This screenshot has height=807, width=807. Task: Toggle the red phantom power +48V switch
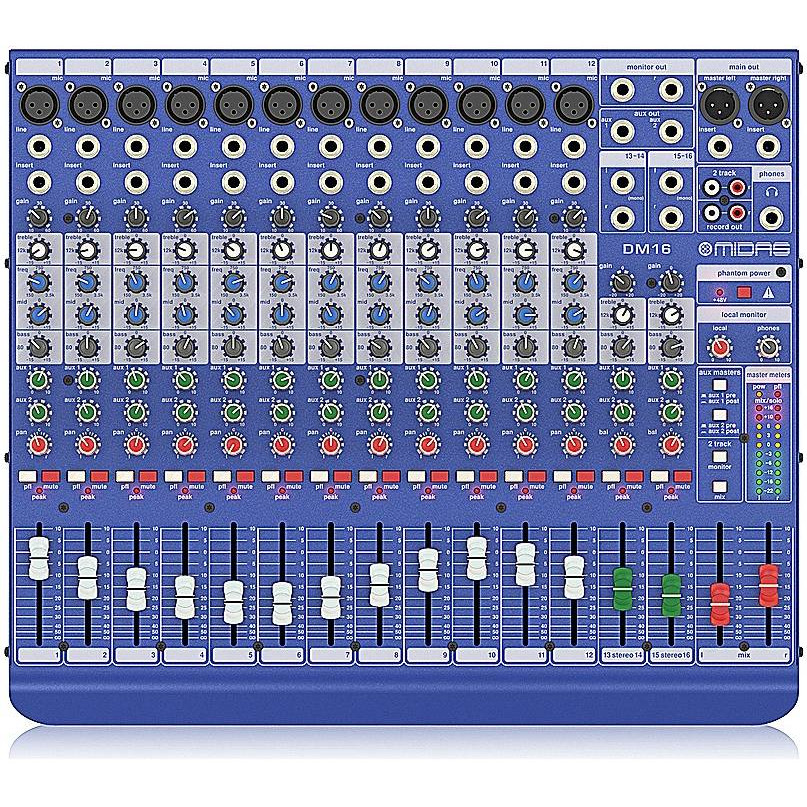744,292
